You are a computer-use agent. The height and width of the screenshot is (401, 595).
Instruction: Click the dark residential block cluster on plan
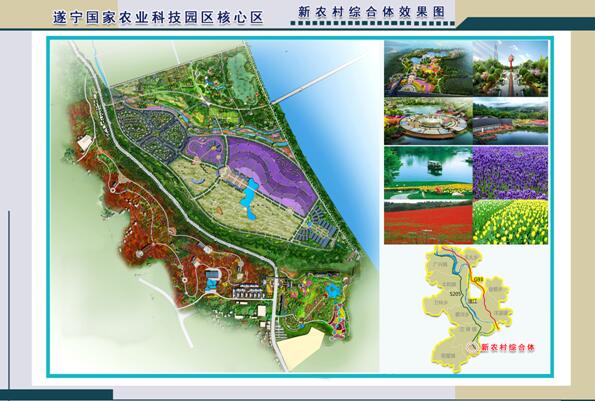coord(152,131)
